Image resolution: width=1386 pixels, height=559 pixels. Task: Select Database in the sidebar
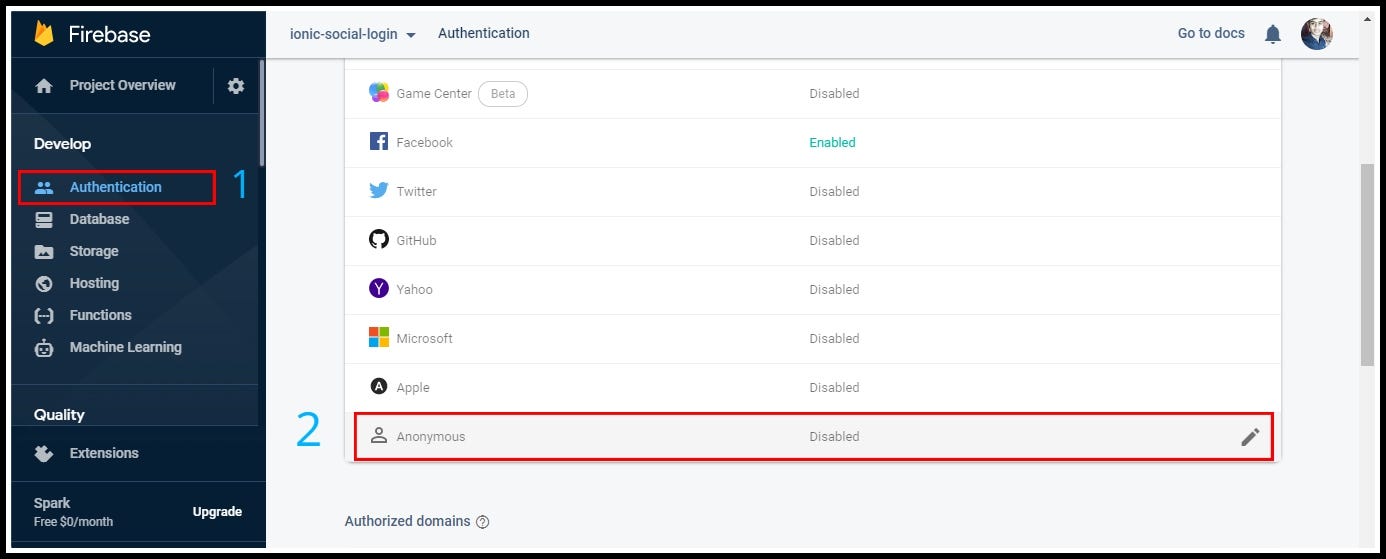coord(99,219)
